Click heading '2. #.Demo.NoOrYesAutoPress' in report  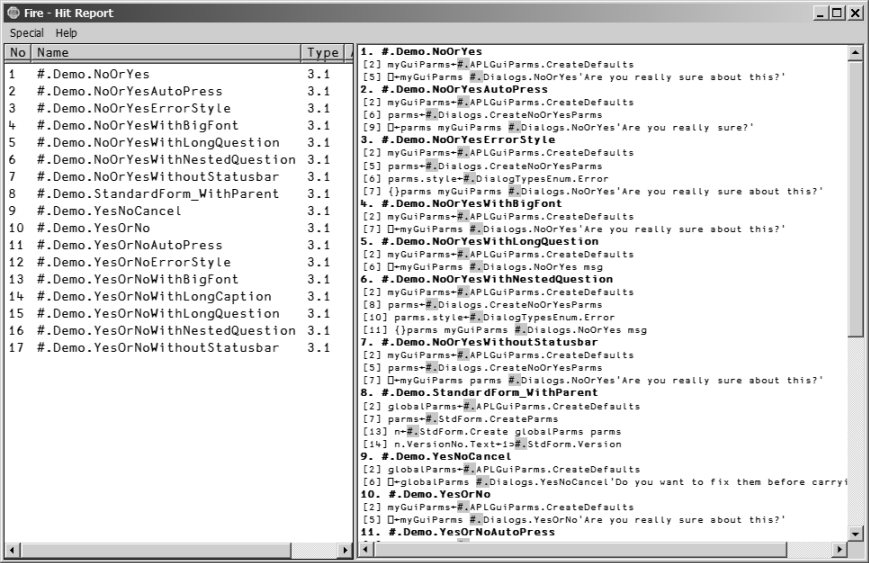[x=454, y=89]
